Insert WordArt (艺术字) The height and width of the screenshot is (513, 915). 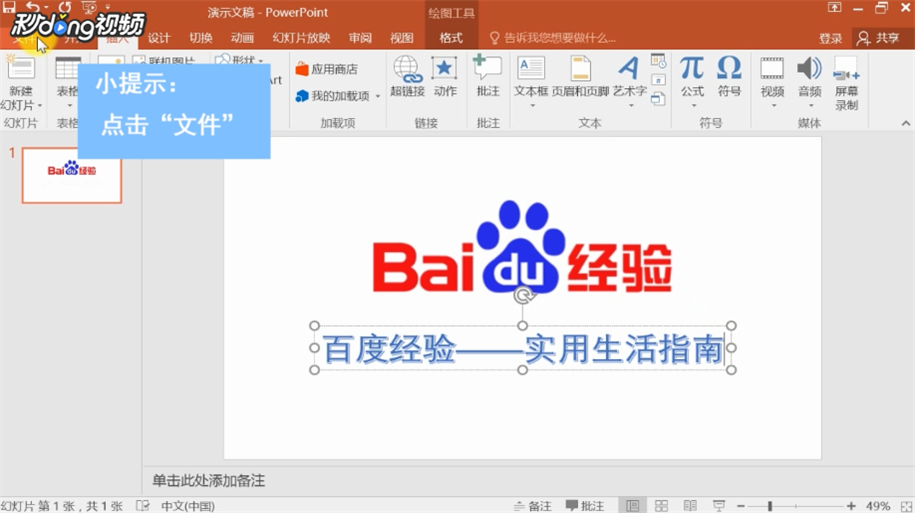pyautogui.click(x=629, y=76)
